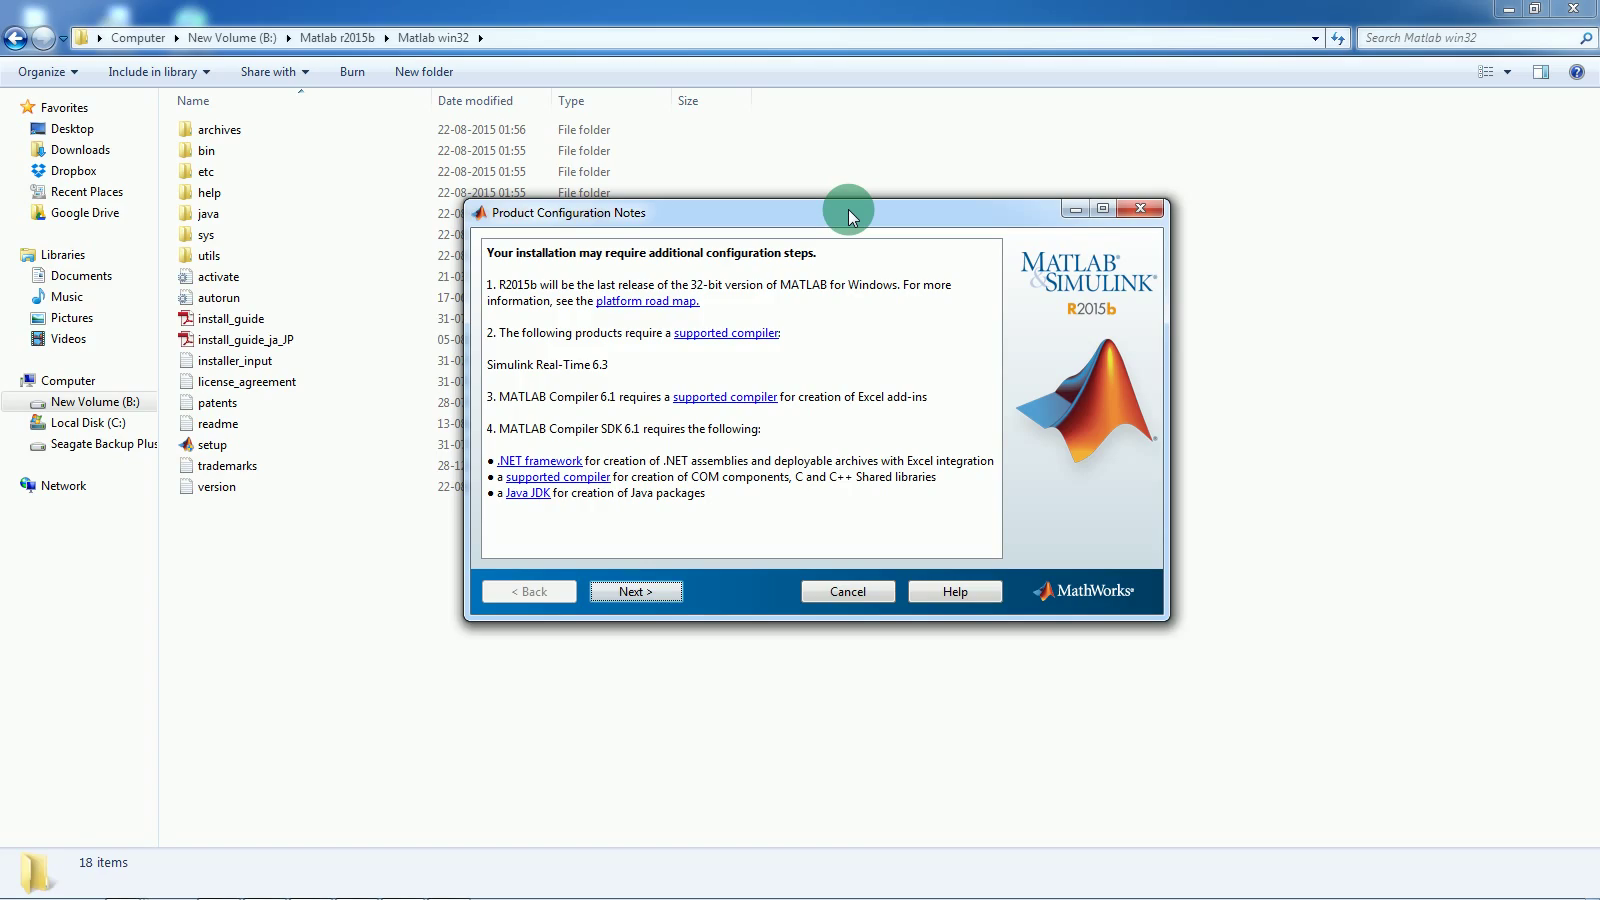1600x900 pixels.
Task: Select the sys folder icon
Action: pyautogui.click(x=185, y=234)
